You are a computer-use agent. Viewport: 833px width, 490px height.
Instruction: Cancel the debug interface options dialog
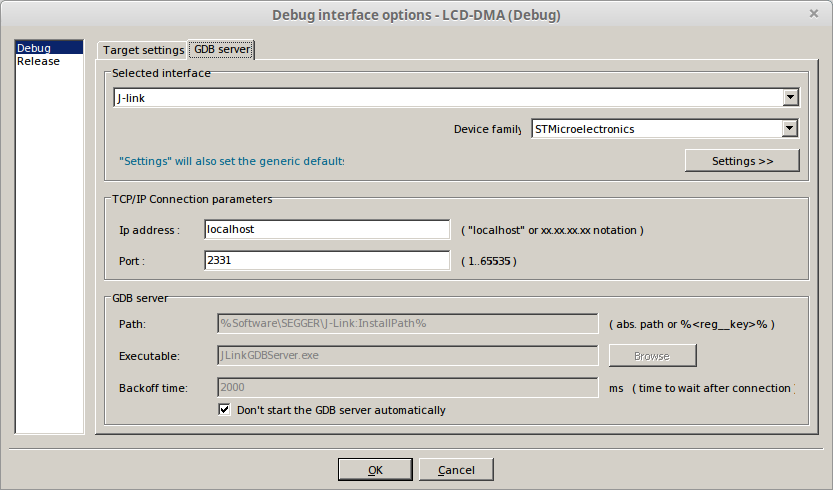tap(456, 470)
